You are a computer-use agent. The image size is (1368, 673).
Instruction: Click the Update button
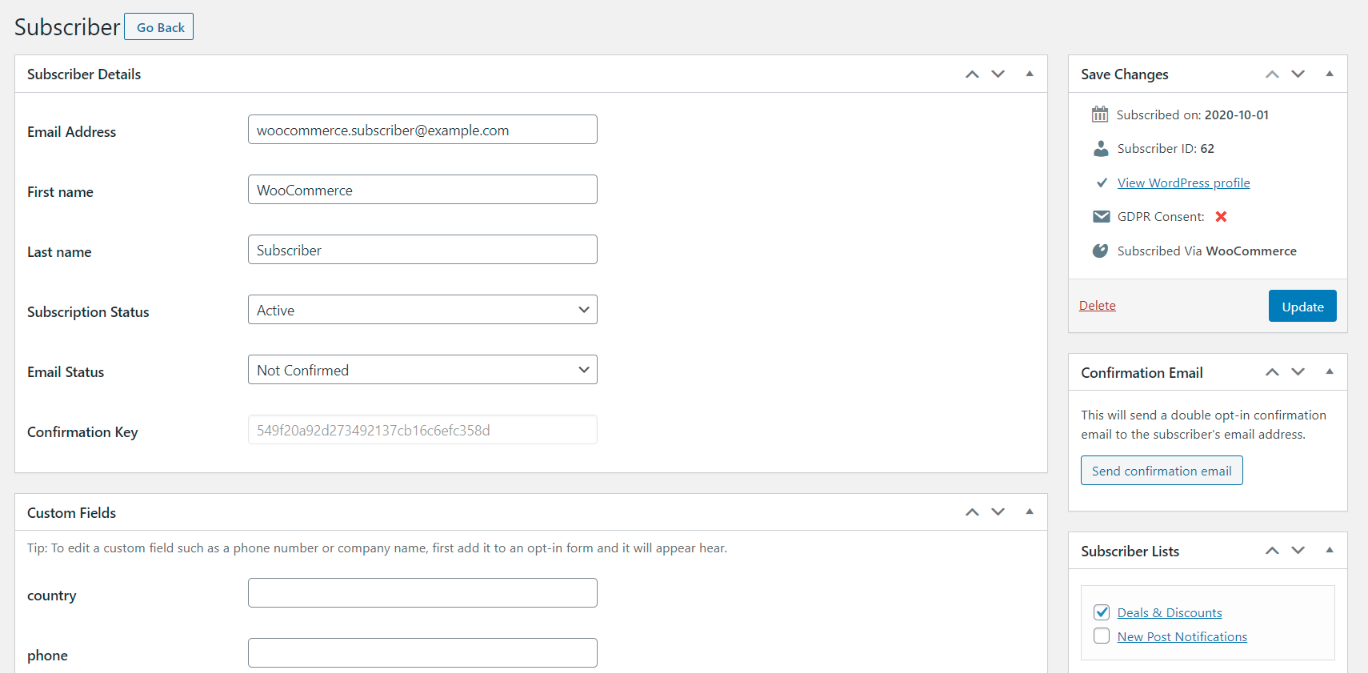pyautogui.click(x=1303, y=307)
